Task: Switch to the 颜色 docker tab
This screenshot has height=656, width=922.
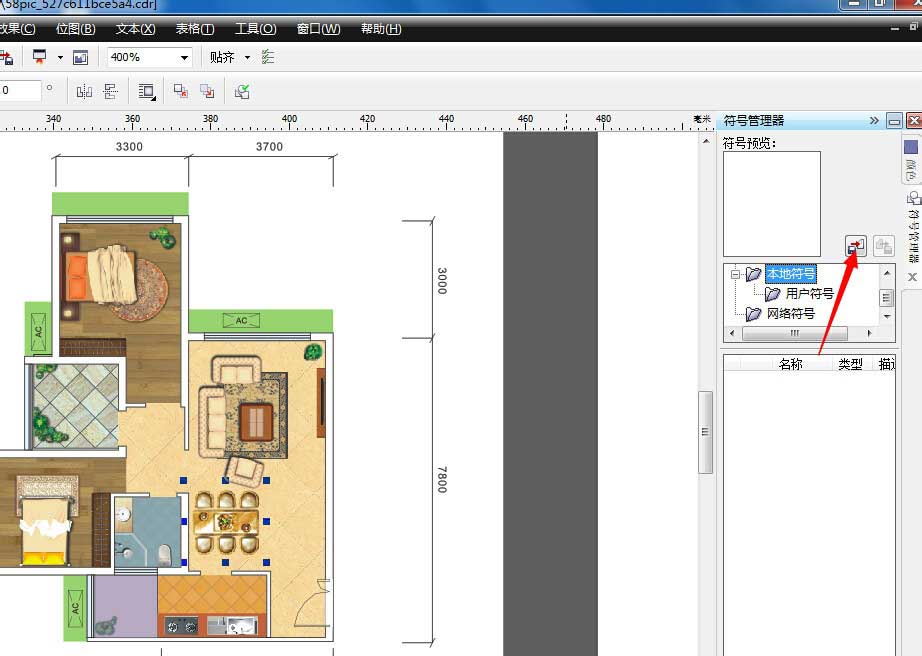Action: pyautogui.click(x=911, y=160)
